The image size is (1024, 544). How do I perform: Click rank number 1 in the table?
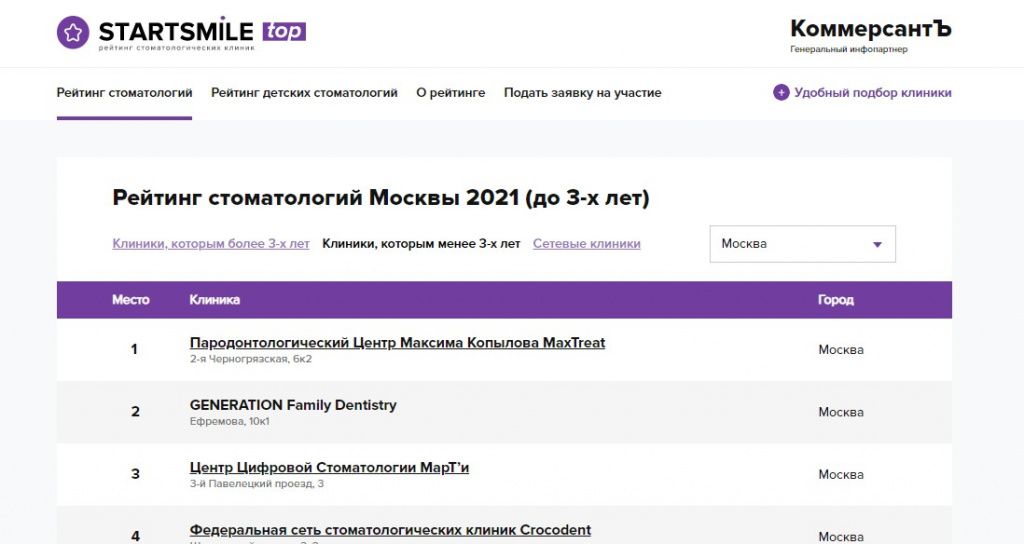coord(134,349)
